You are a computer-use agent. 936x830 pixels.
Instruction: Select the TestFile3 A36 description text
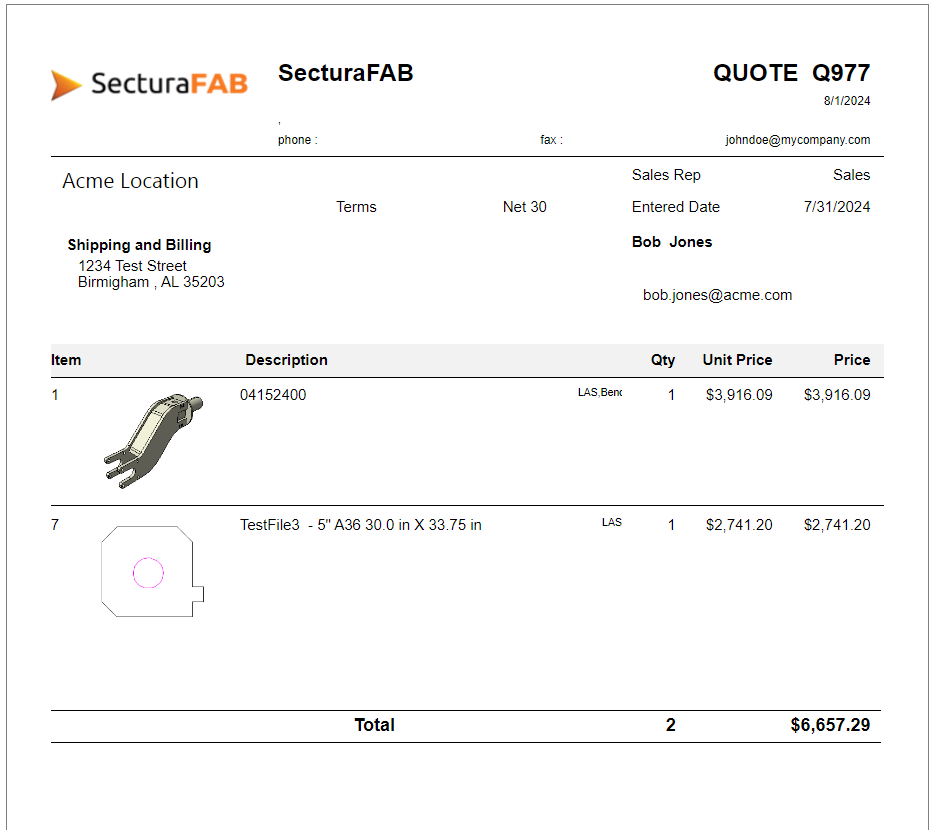pyautogui.click(x=360, y=525)
